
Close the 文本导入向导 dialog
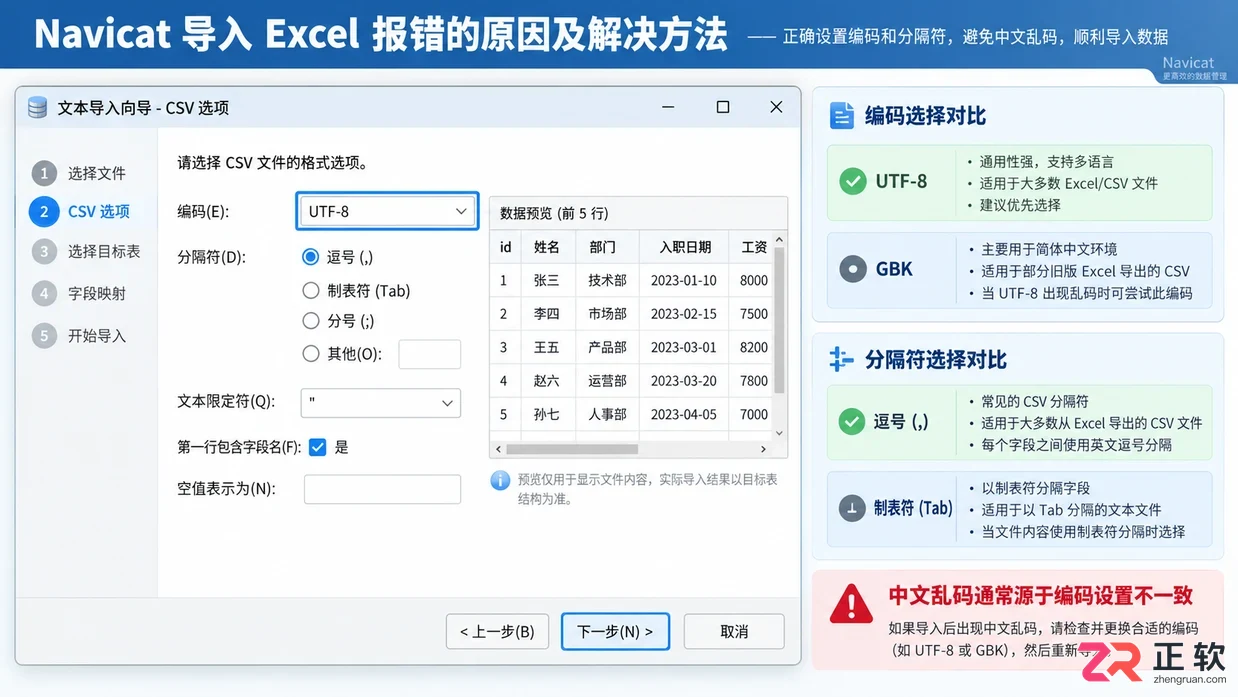coord(776,107)
